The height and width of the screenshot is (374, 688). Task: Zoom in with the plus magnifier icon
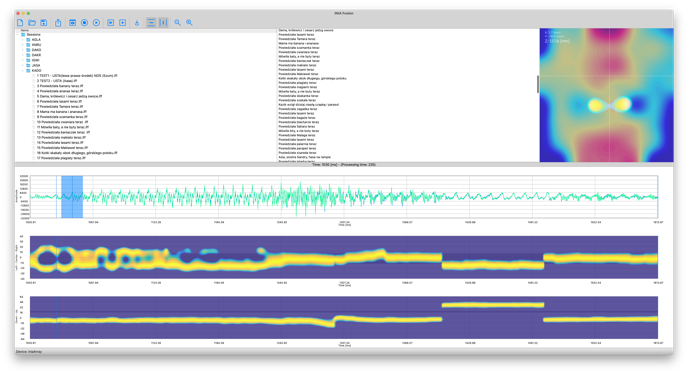coord(189,22)
